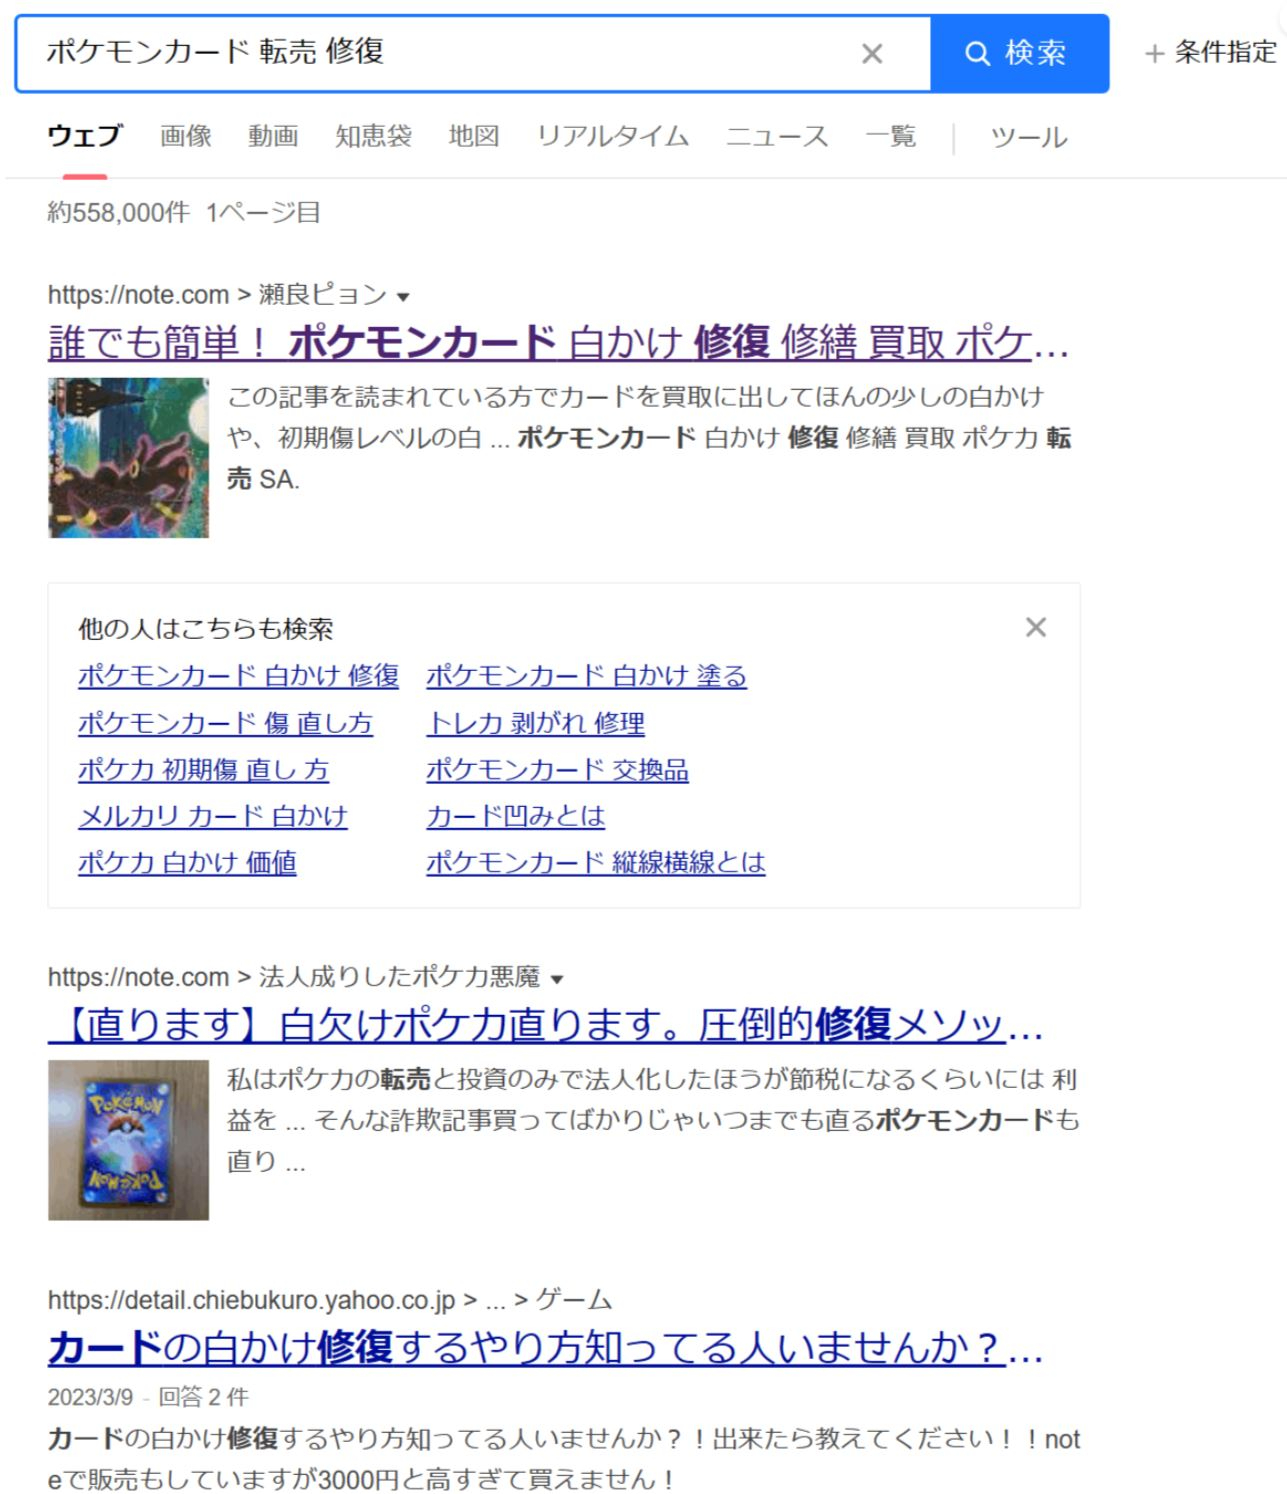
Task: Click the note.com URL above 法人成りしたポケカ悪魔
Action: point(138,977)
